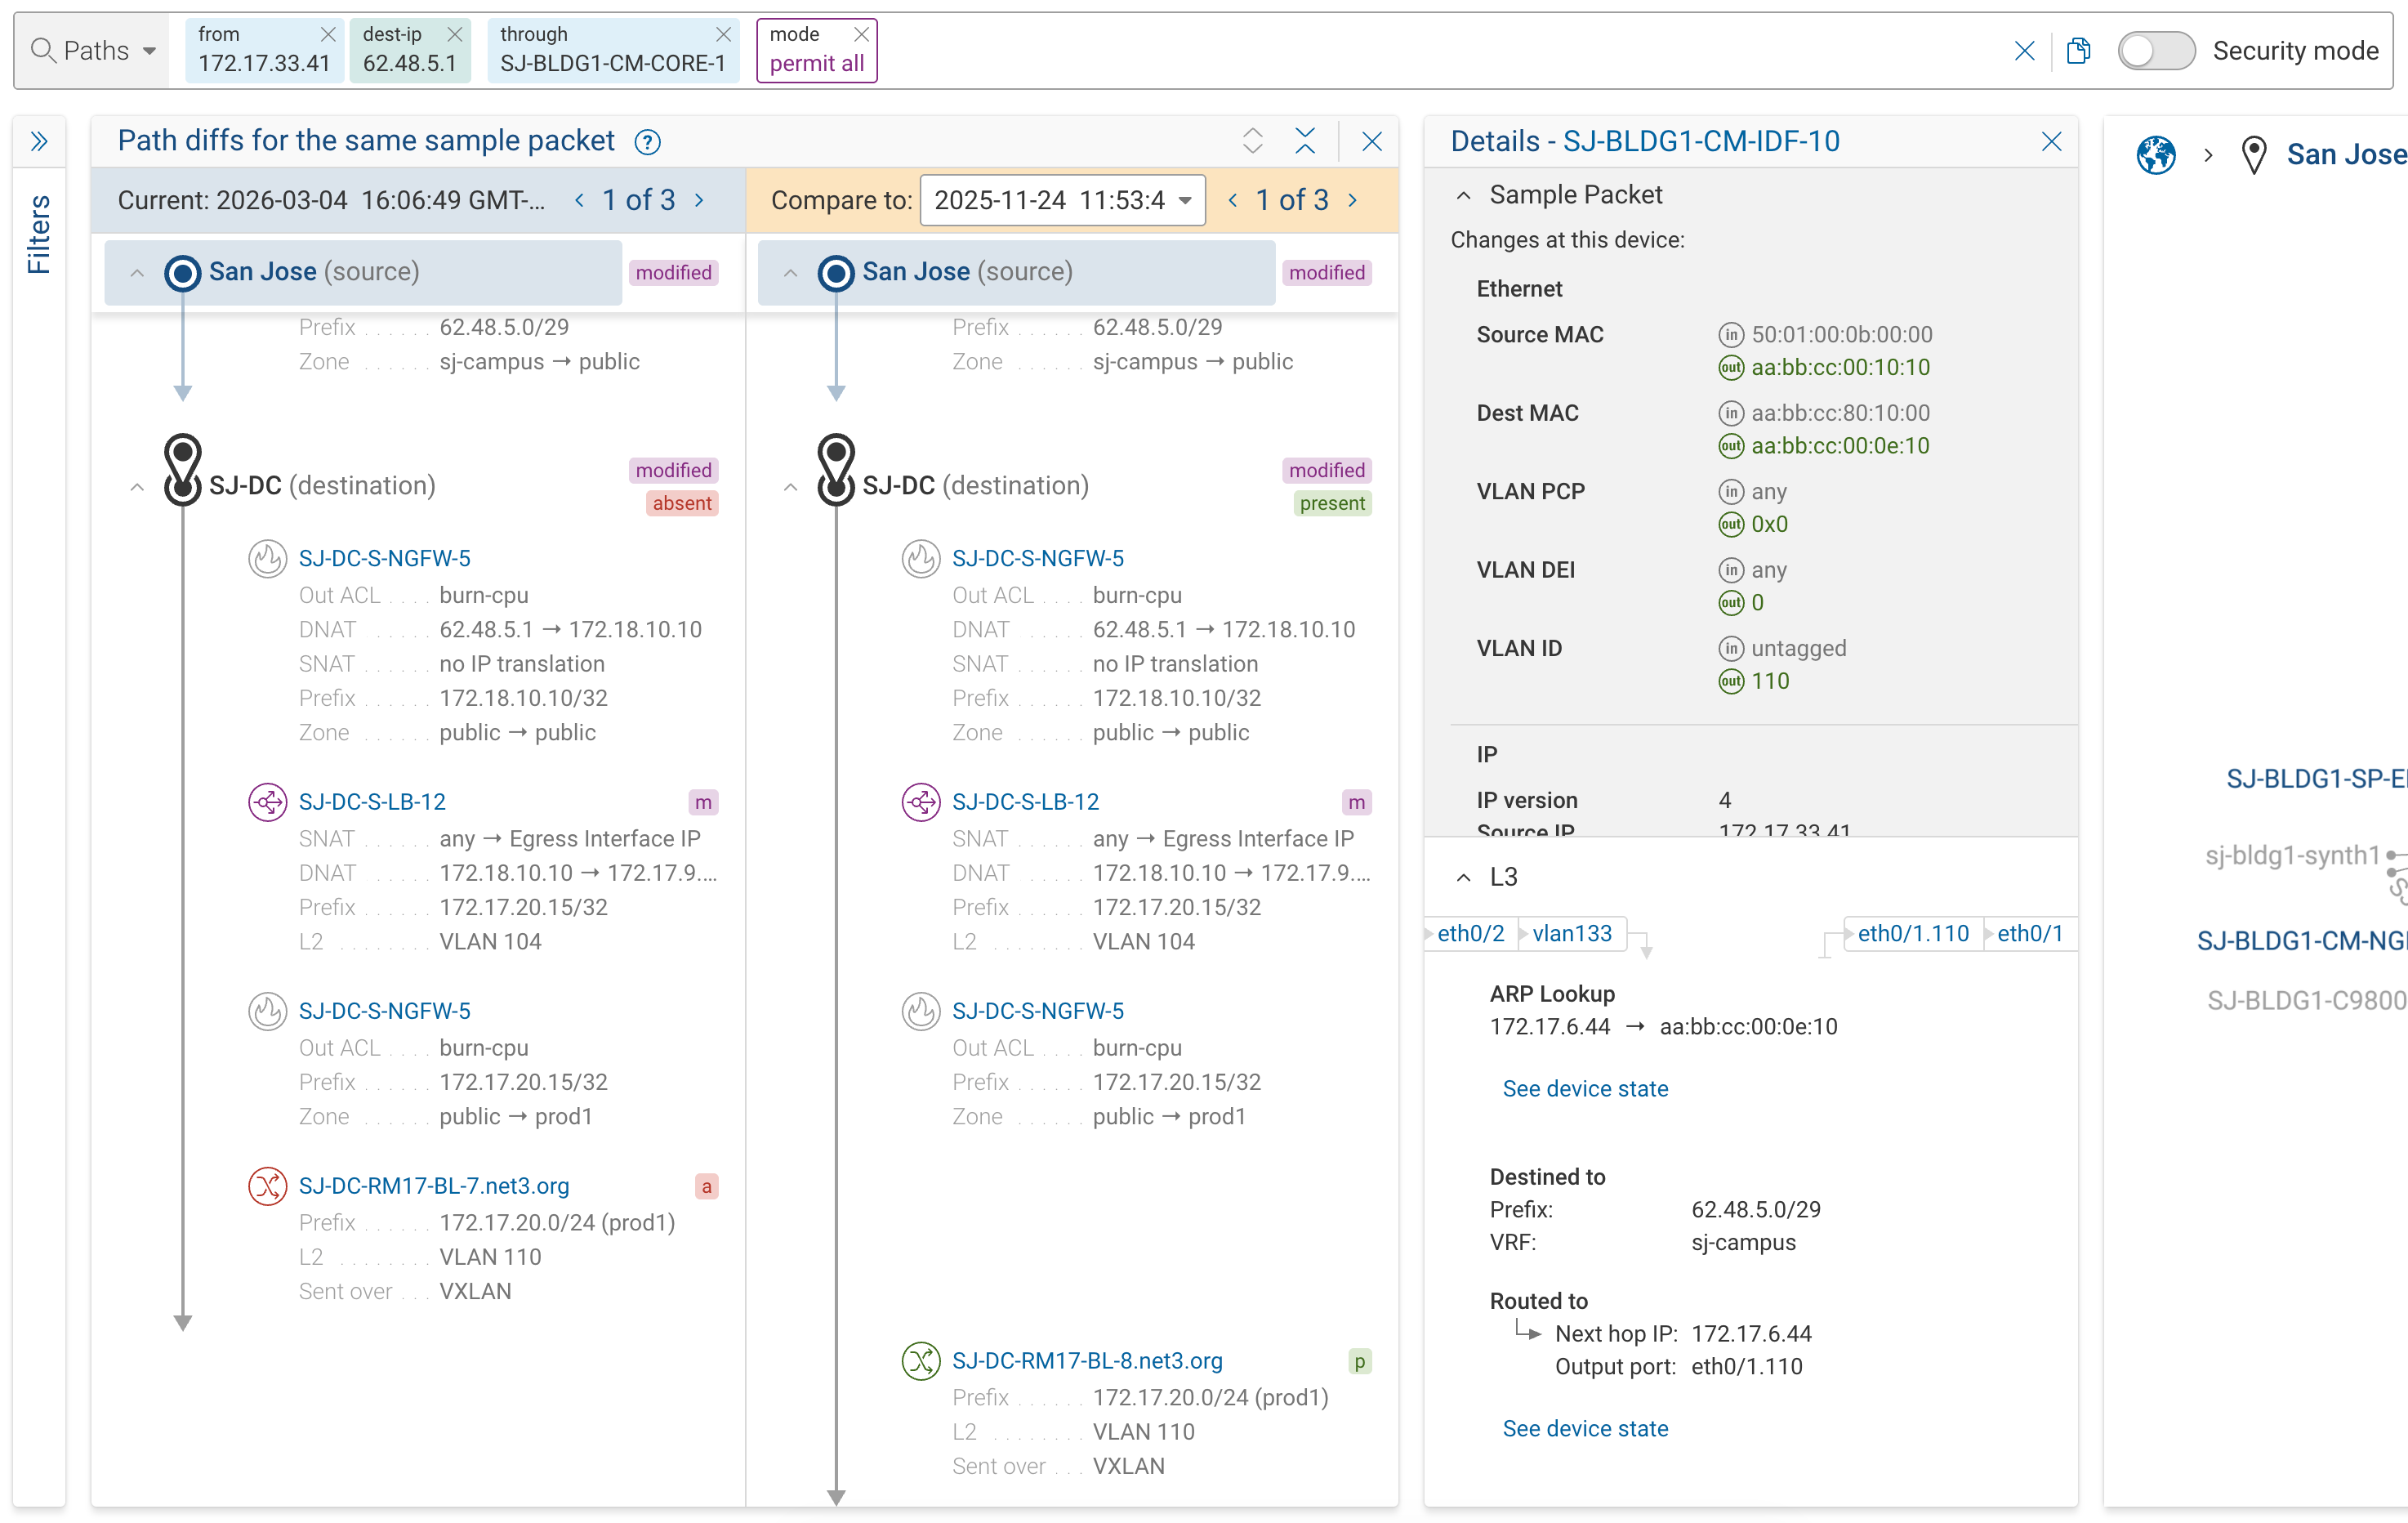The image size is (2408, 1523).
Task: Collapse all path diff hops
Action: [x=1305, y=141]
